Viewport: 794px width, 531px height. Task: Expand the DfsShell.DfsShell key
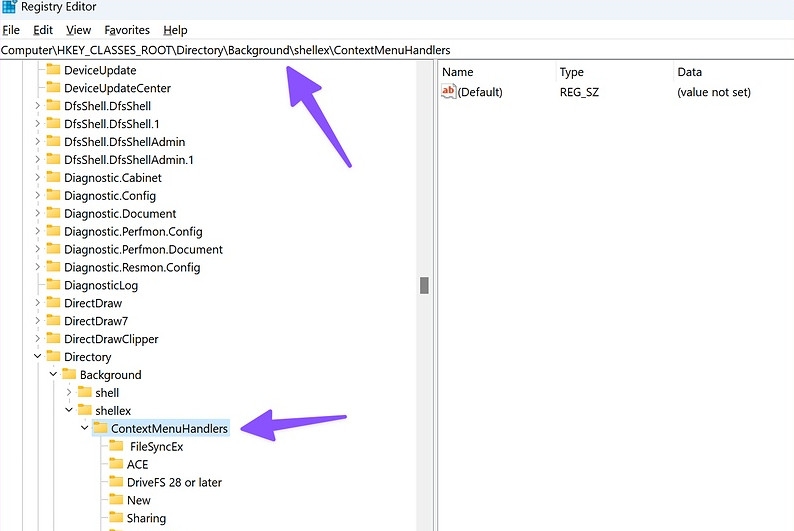click(37, 106)
